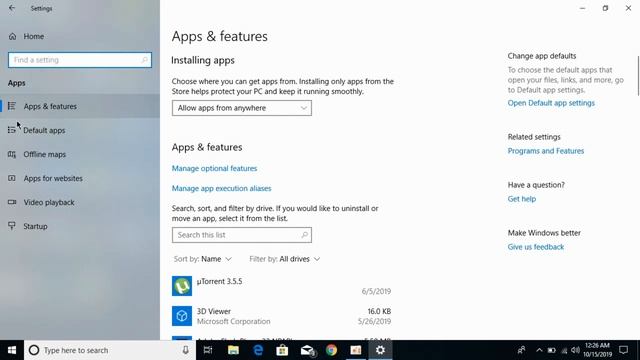Open the Sort by Name dropdown
Screen dimensions: 640x360
(x=203, y=259)
